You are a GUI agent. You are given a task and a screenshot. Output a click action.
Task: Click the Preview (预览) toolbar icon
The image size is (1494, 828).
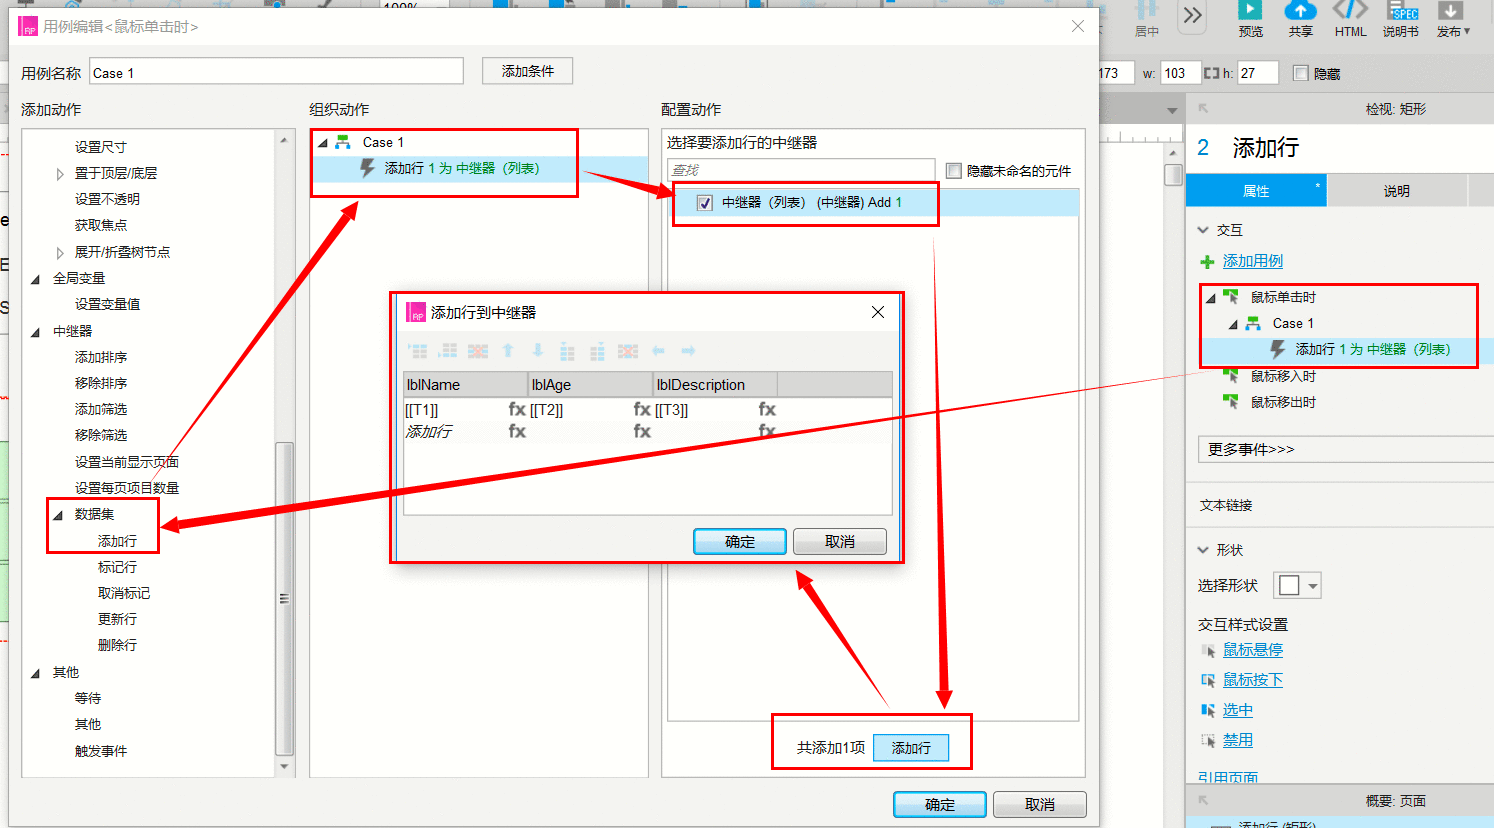1250,11
